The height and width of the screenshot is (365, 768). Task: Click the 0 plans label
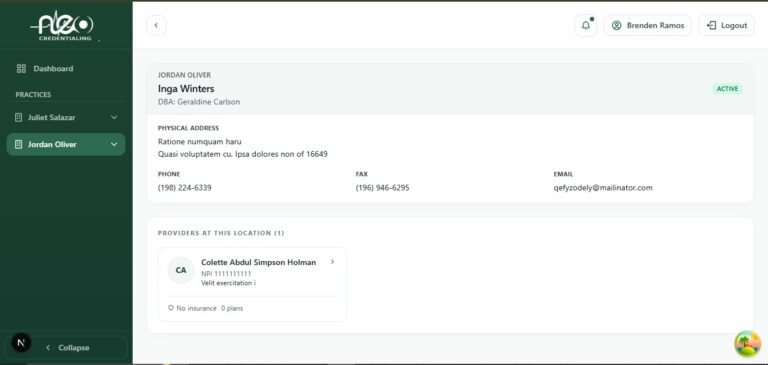coord(232,308)
